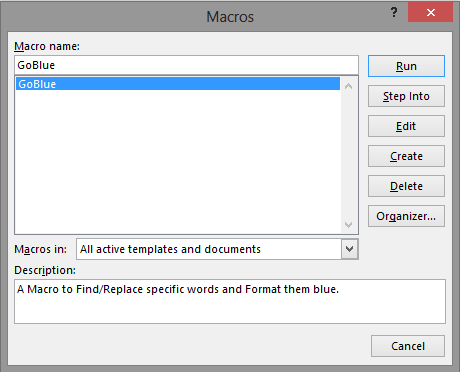Edit the selected macro

point(406,126)
